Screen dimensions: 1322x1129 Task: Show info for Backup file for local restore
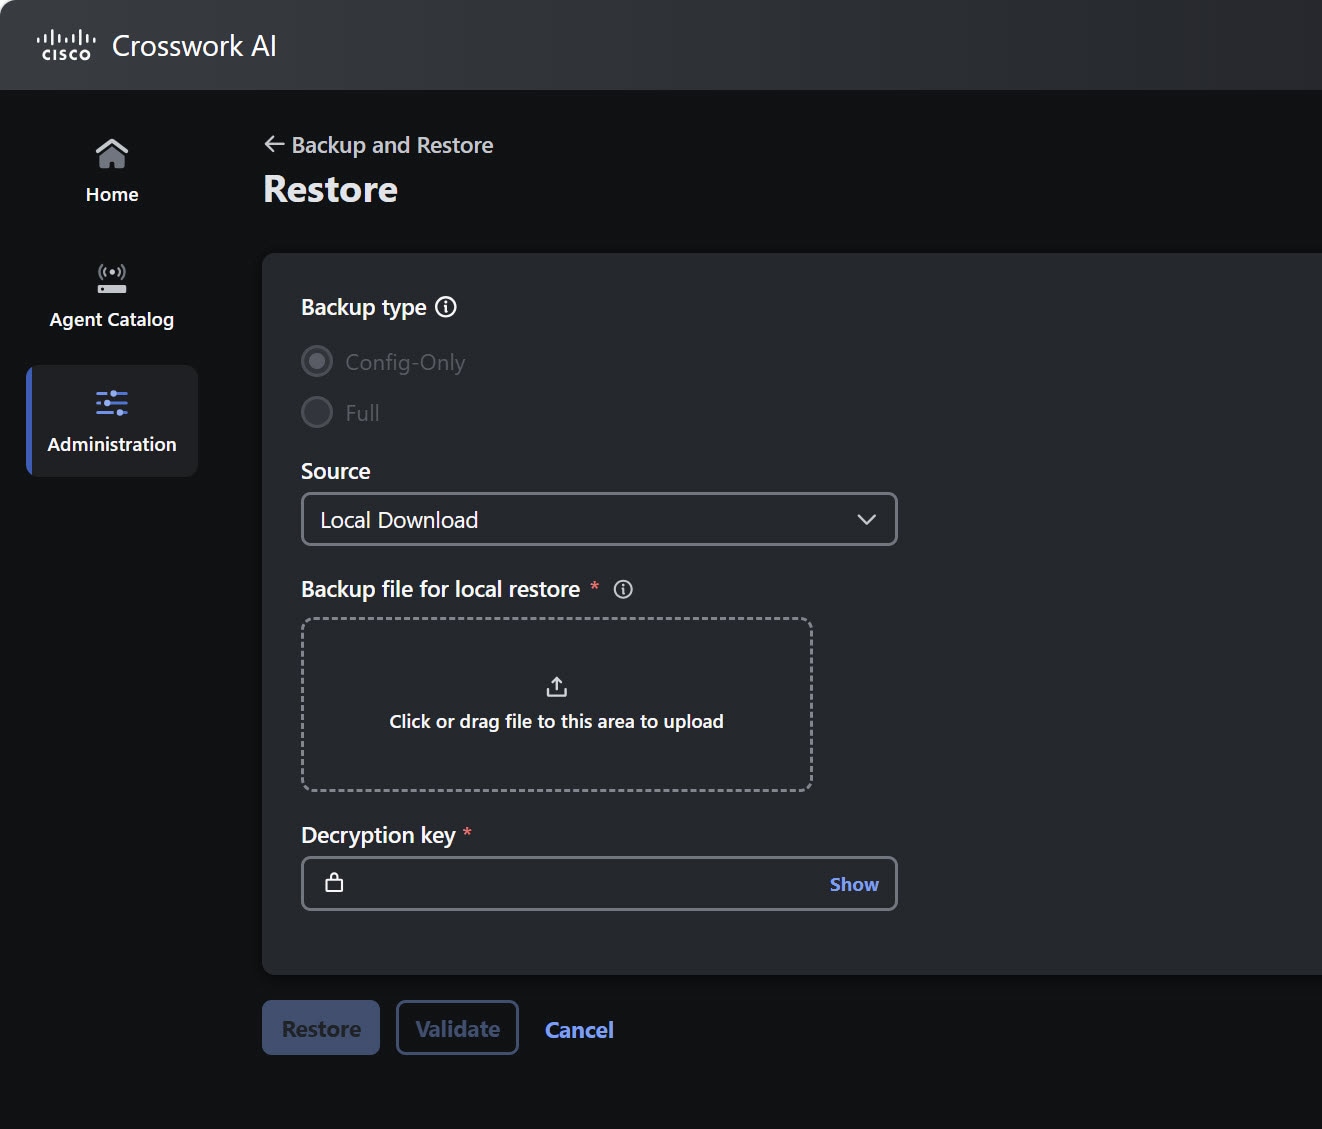(x=623, y=589)
